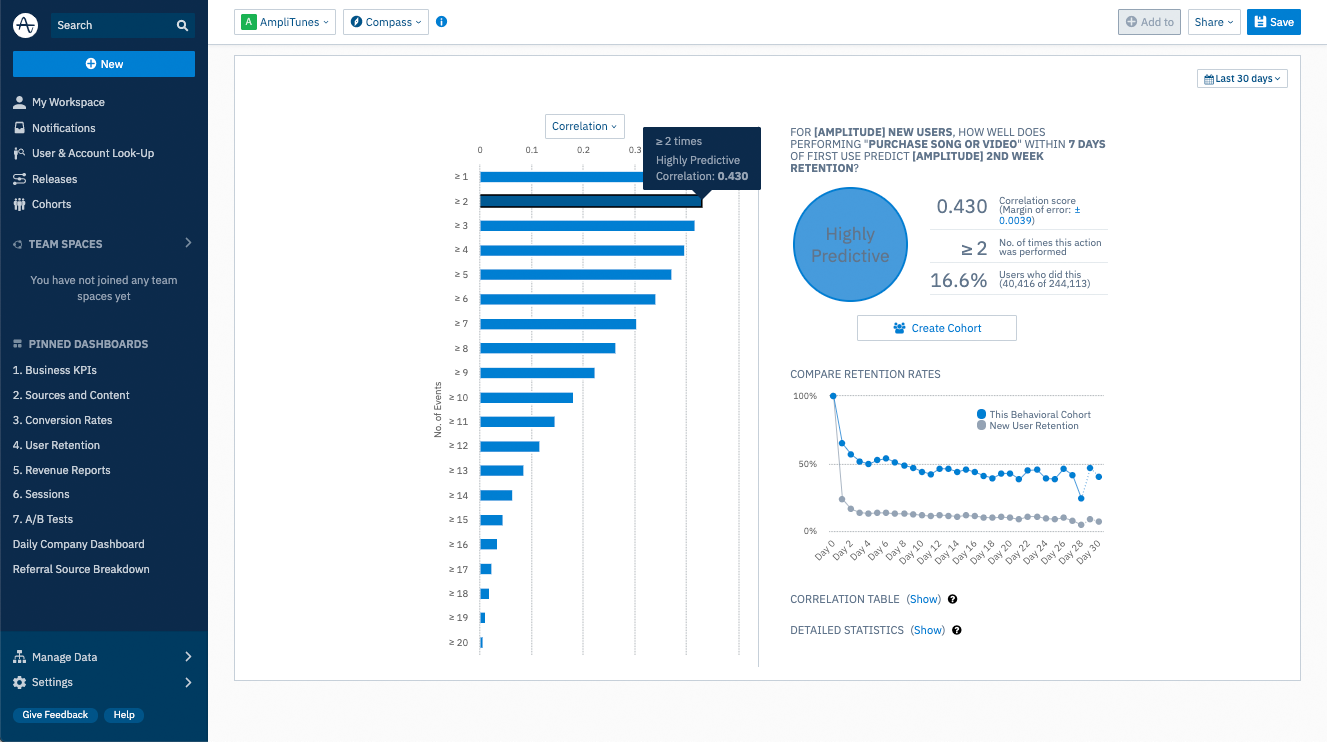Screen dimensions: 1327x742
Task: Click the New button
Action: click(104, 64)
